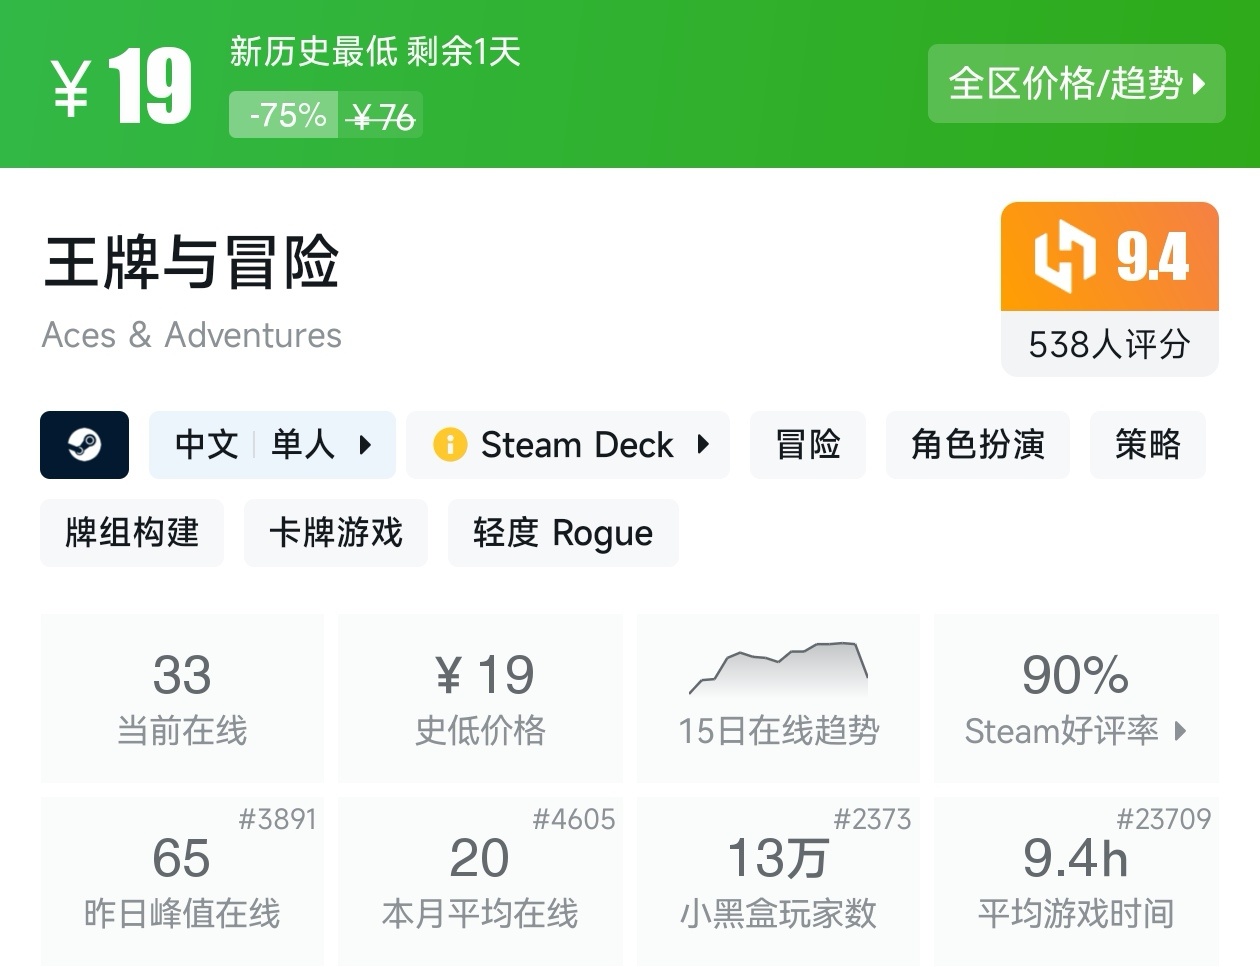This screenshot has height=967, width=1260.
Task: Open the 小黑盒玩家数 stat card
Action: point(778,881)
